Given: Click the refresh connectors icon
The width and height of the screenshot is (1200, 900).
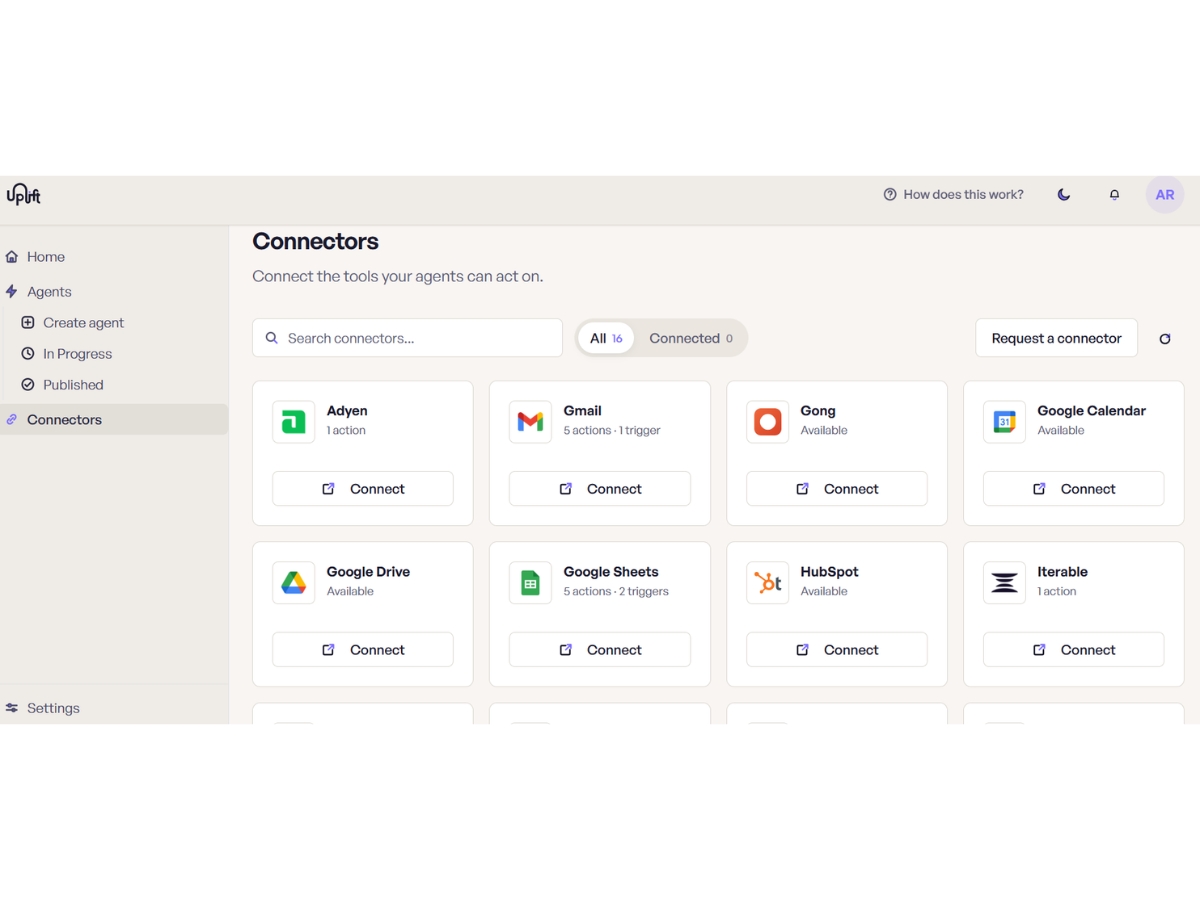Looking at the screenshot, I should pyautogui.click(x=1165, y=339).
